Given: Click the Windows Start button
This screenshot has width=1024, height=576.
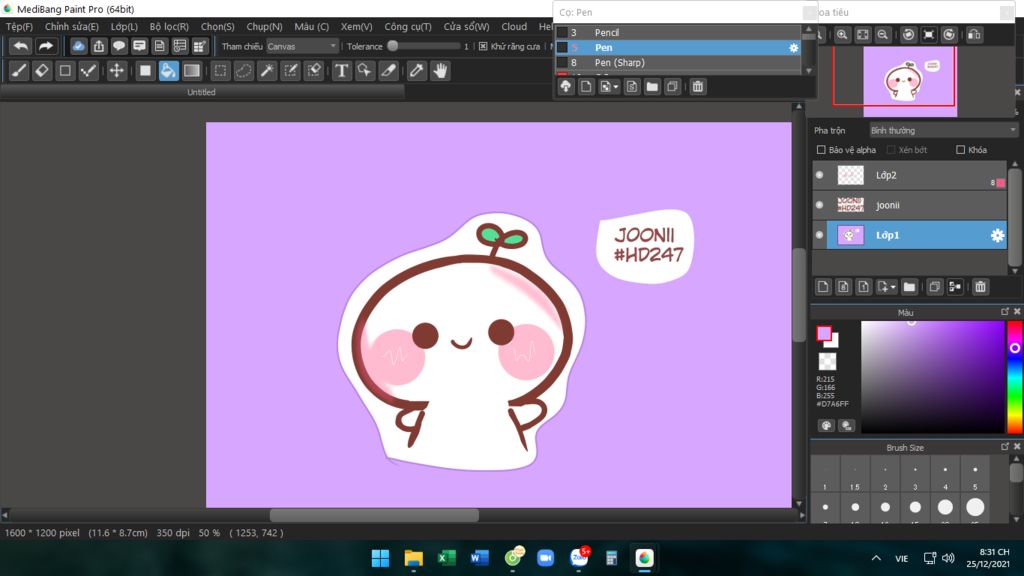Looking at the screenshot, I should tap(380, 558).
